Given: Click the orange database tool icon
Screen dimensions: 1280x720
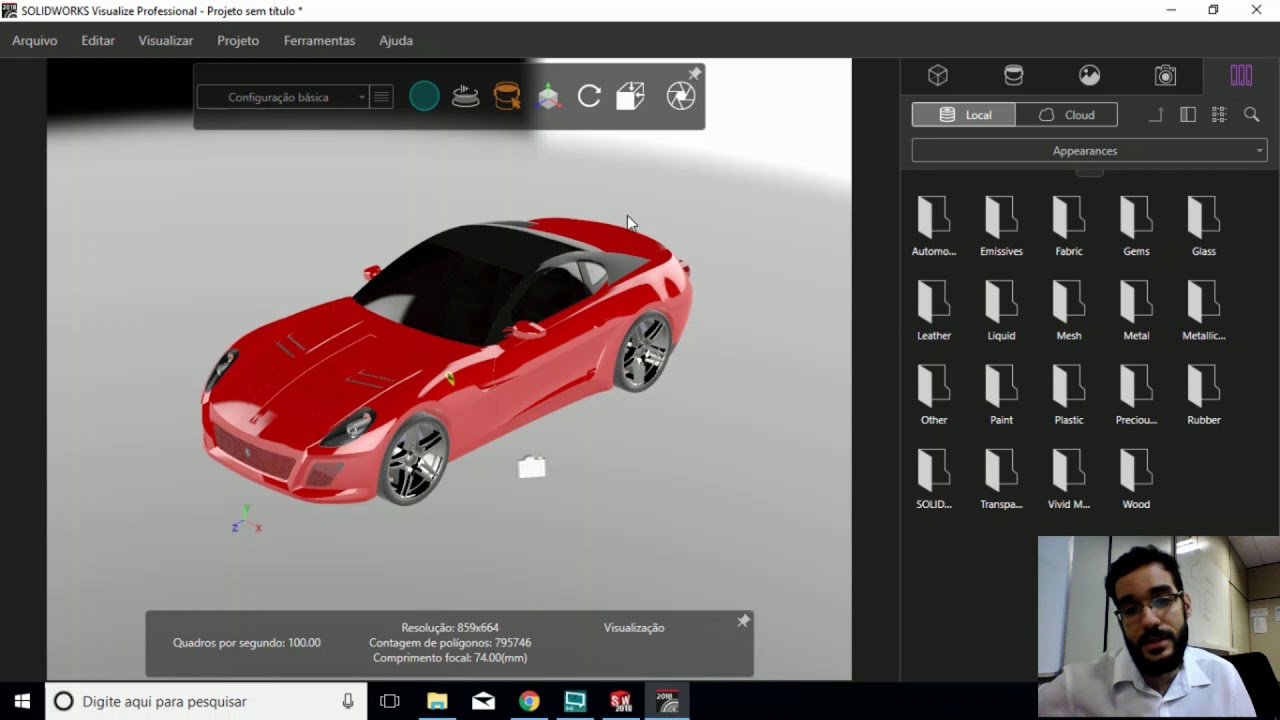Looking at the screenshot, I should [507, 96].
